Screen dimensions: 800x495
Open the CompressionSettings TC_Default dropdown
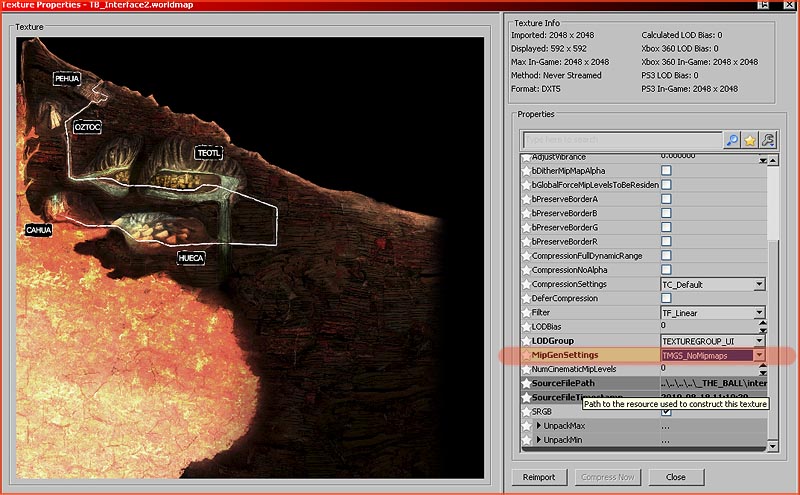[759, 284]
